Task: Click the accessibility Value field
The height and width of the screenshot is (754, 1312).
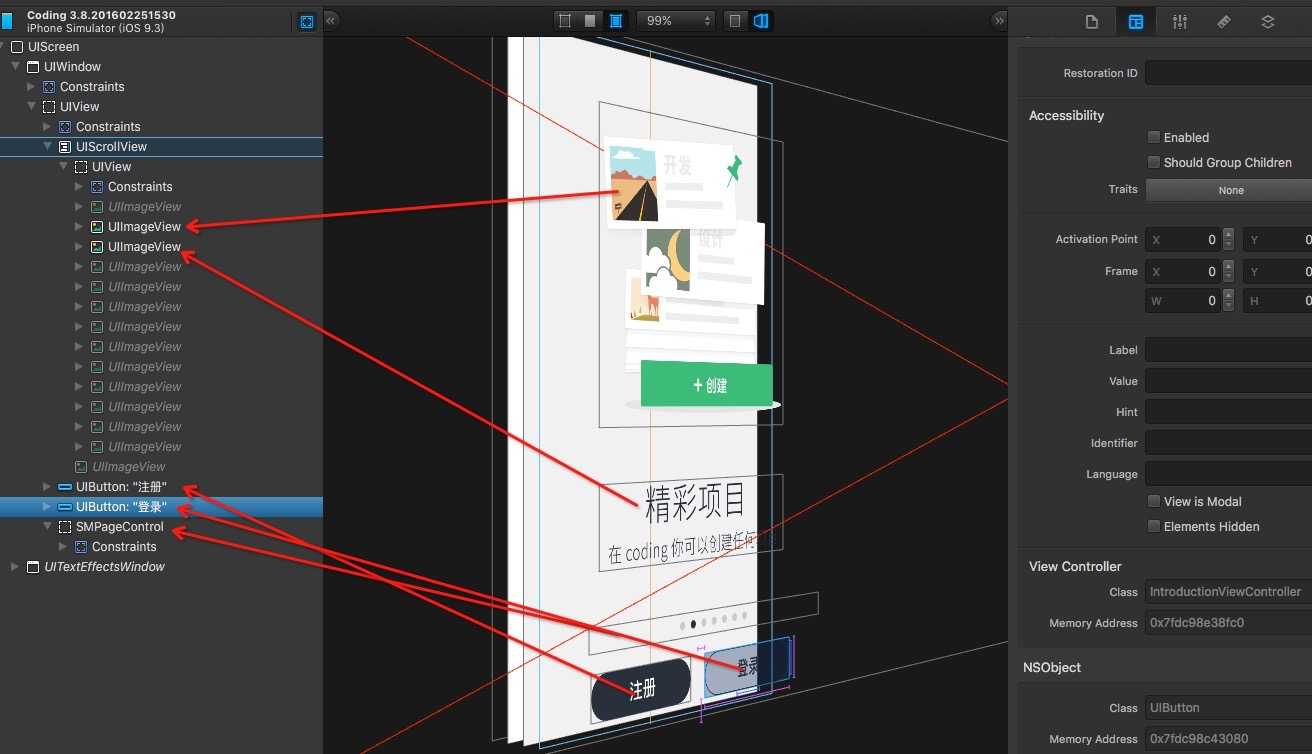Action: click(1229, 381)
